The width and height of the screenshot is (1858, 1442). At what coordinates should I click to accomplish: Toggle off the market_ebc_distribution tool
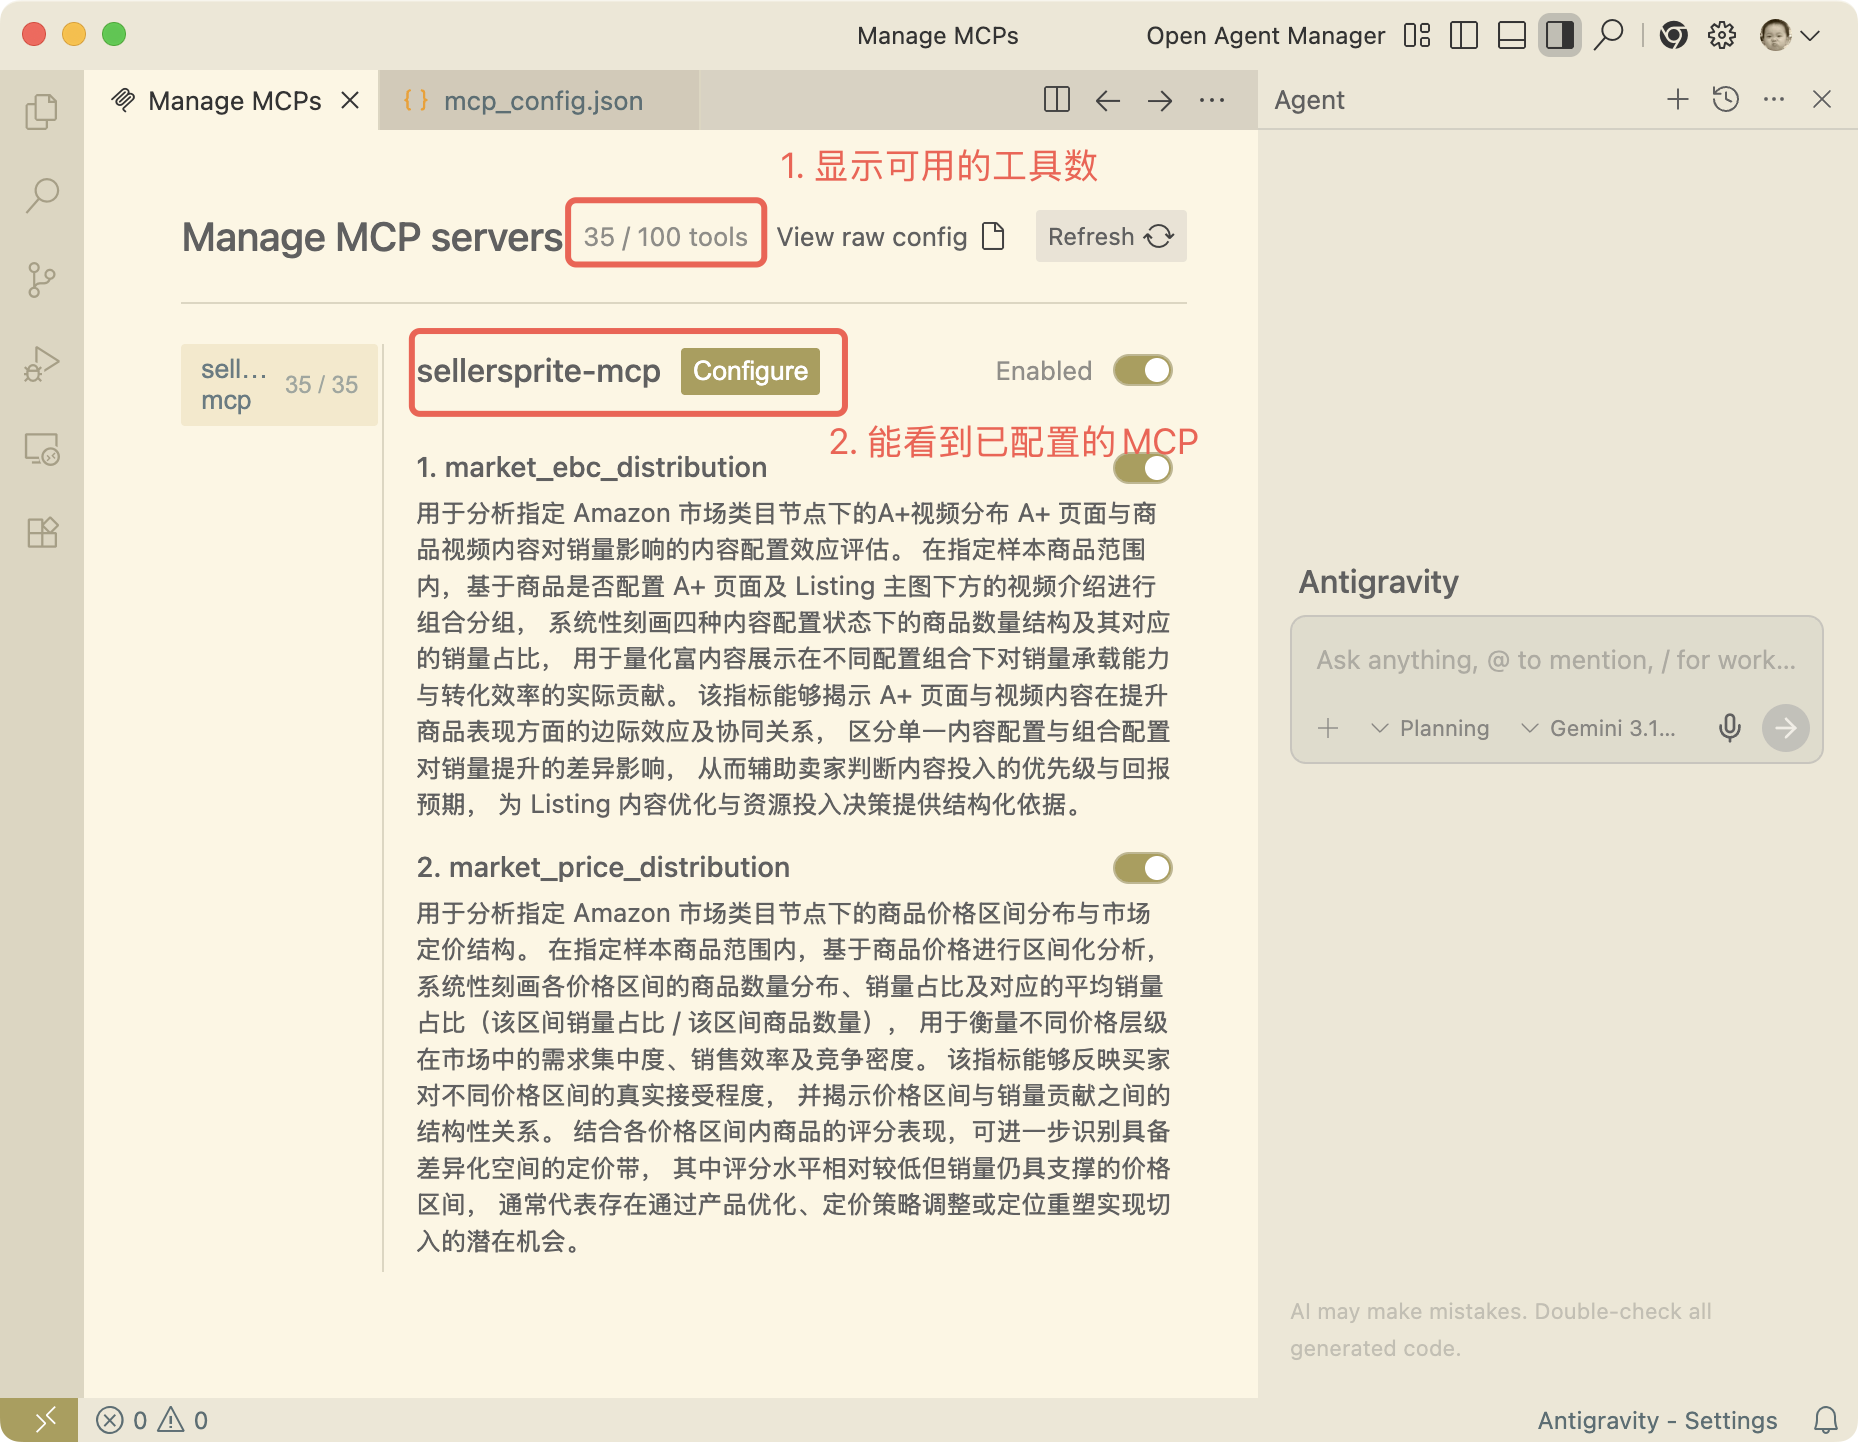pyautogui.click(x=1143, y=468)
